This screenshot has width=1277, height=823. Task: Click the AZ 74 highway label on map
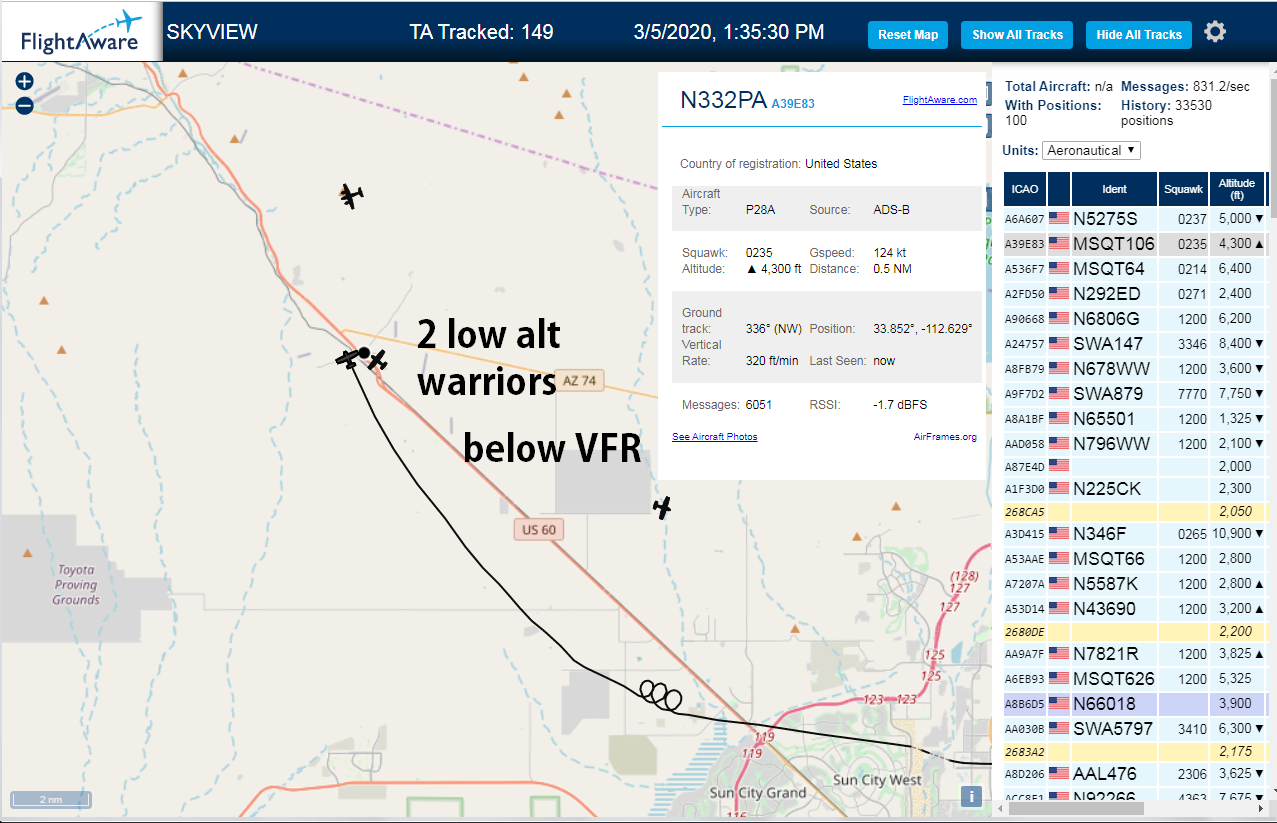coord(580,381)
